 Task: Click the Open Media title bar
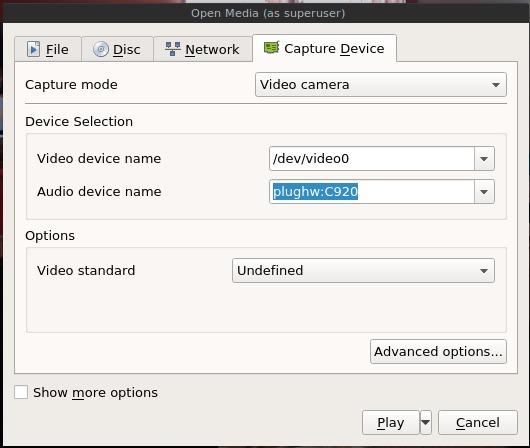click(x=268, y=13)
